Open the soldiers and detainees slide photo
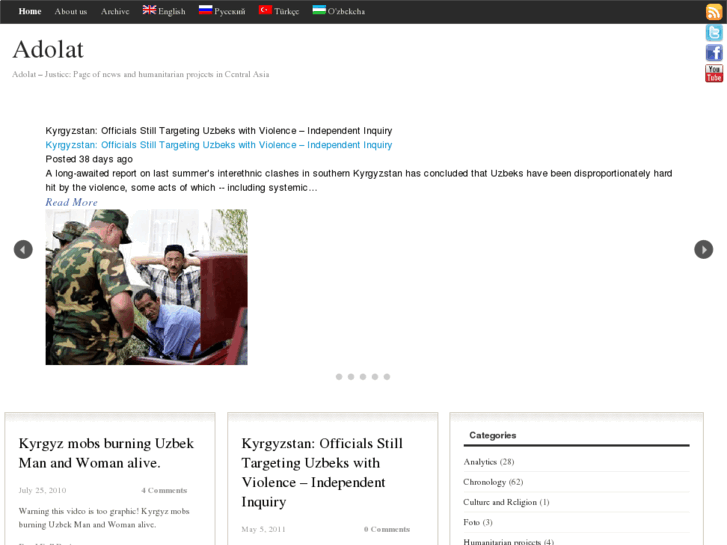 147,287
